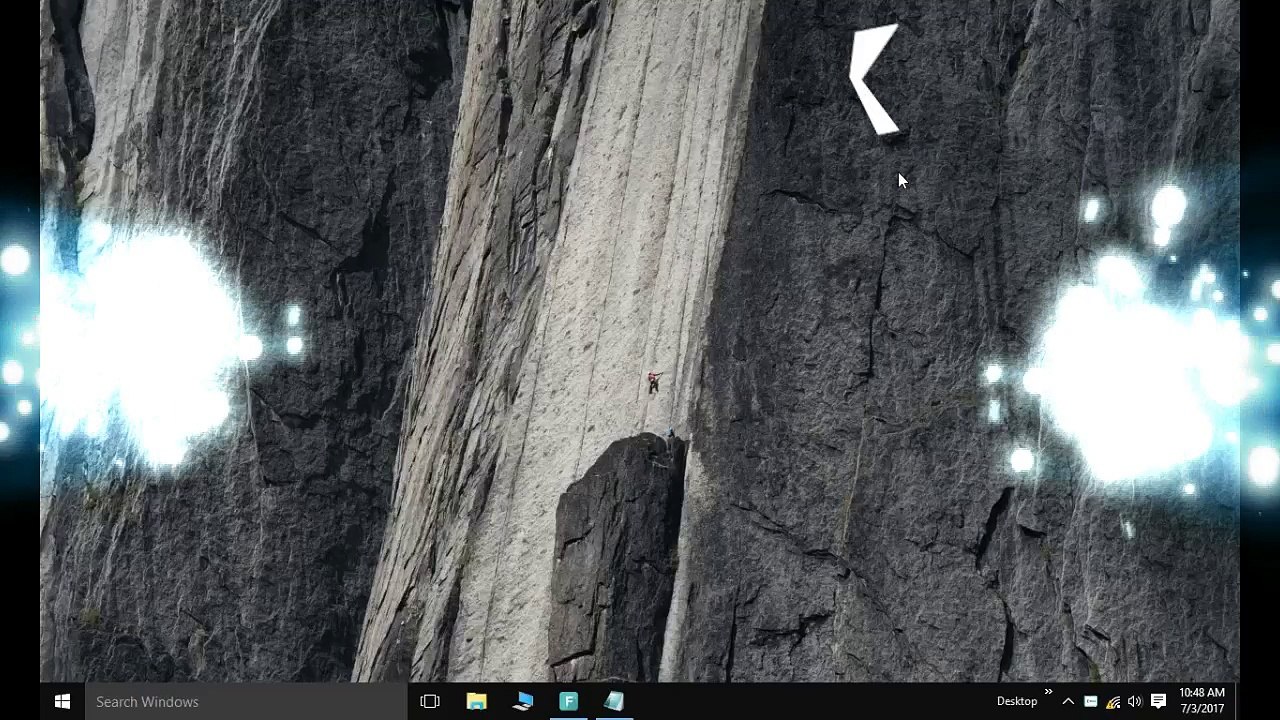Screen dimensions: 1280x720
Task: Switch to the teal F app on taskbar
Action: pos(568,701)
